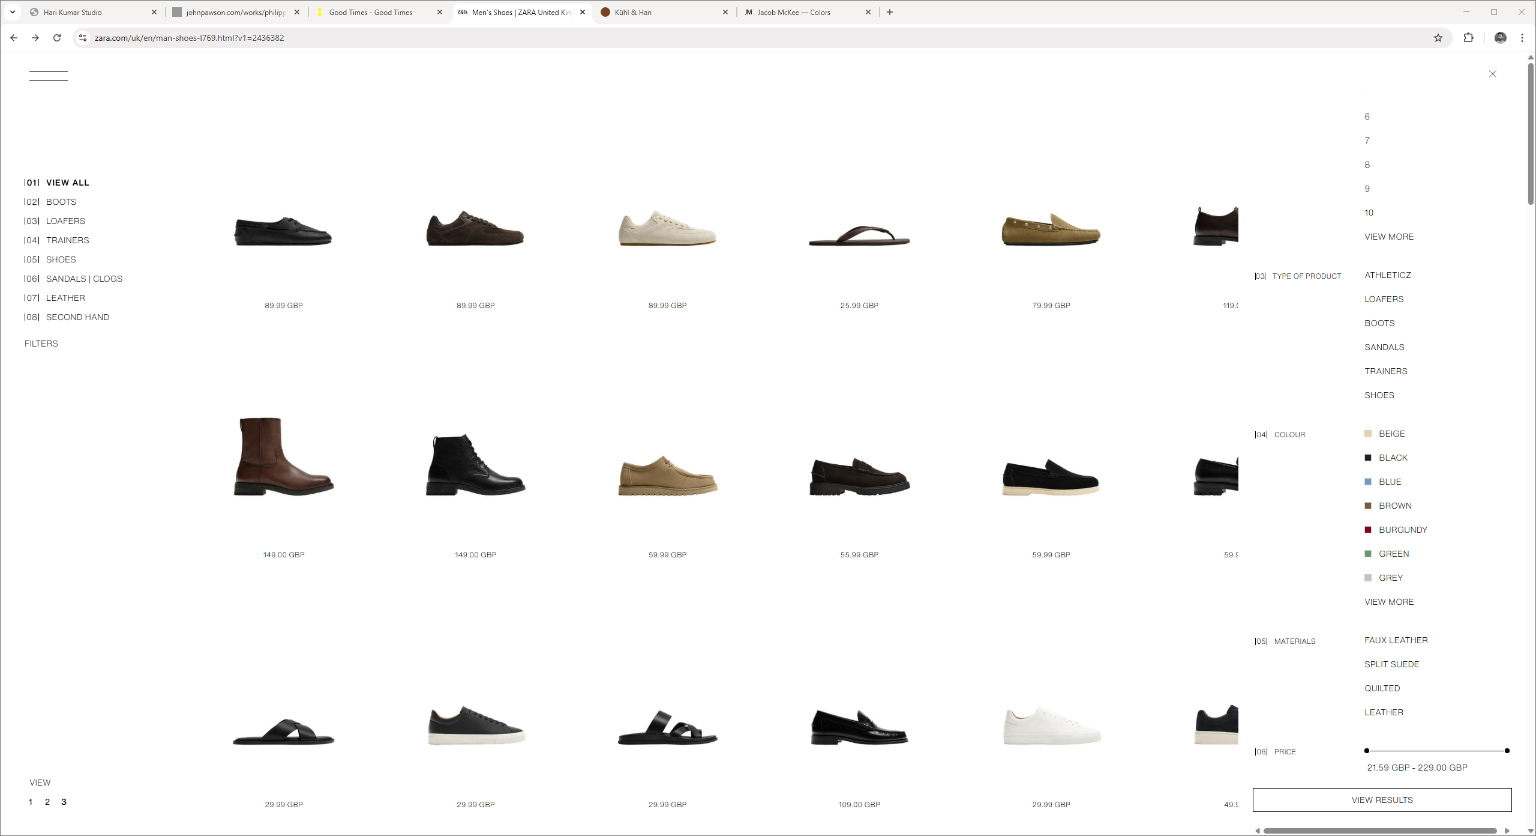Toggle the Burgundy colour filter option
1536x836 pixels.
tap(1402, 530)
